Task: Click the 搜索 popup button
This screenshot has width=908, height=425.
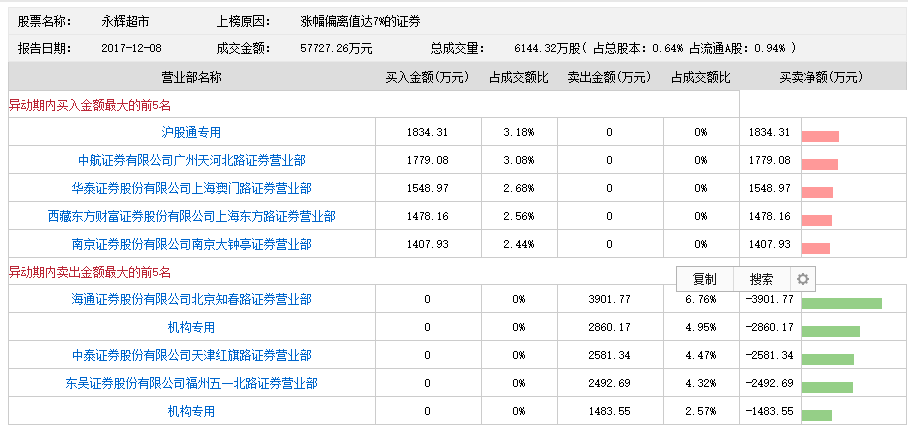Action: click(x=761, y=279)
